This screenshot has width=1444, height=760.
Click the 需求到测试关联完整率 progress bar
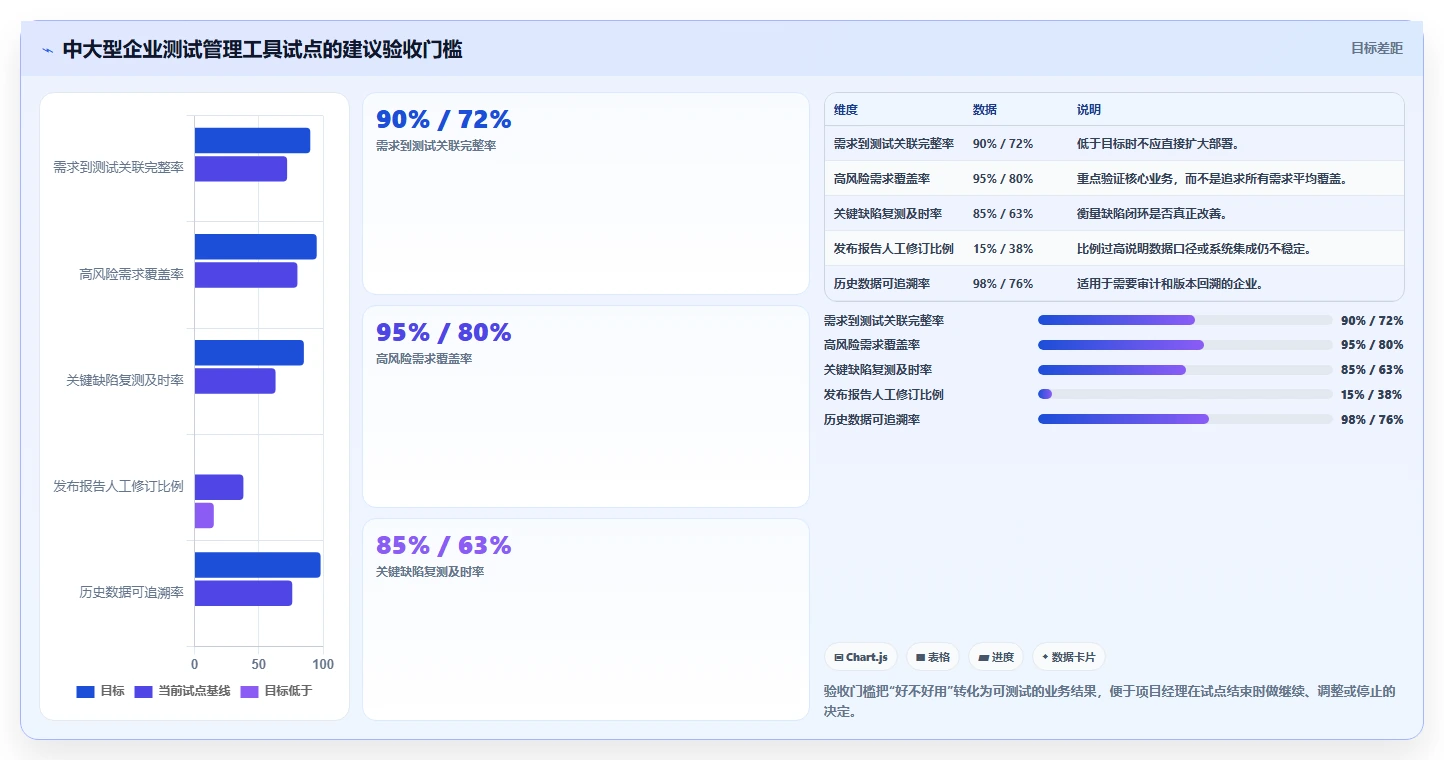point(1185,320)
